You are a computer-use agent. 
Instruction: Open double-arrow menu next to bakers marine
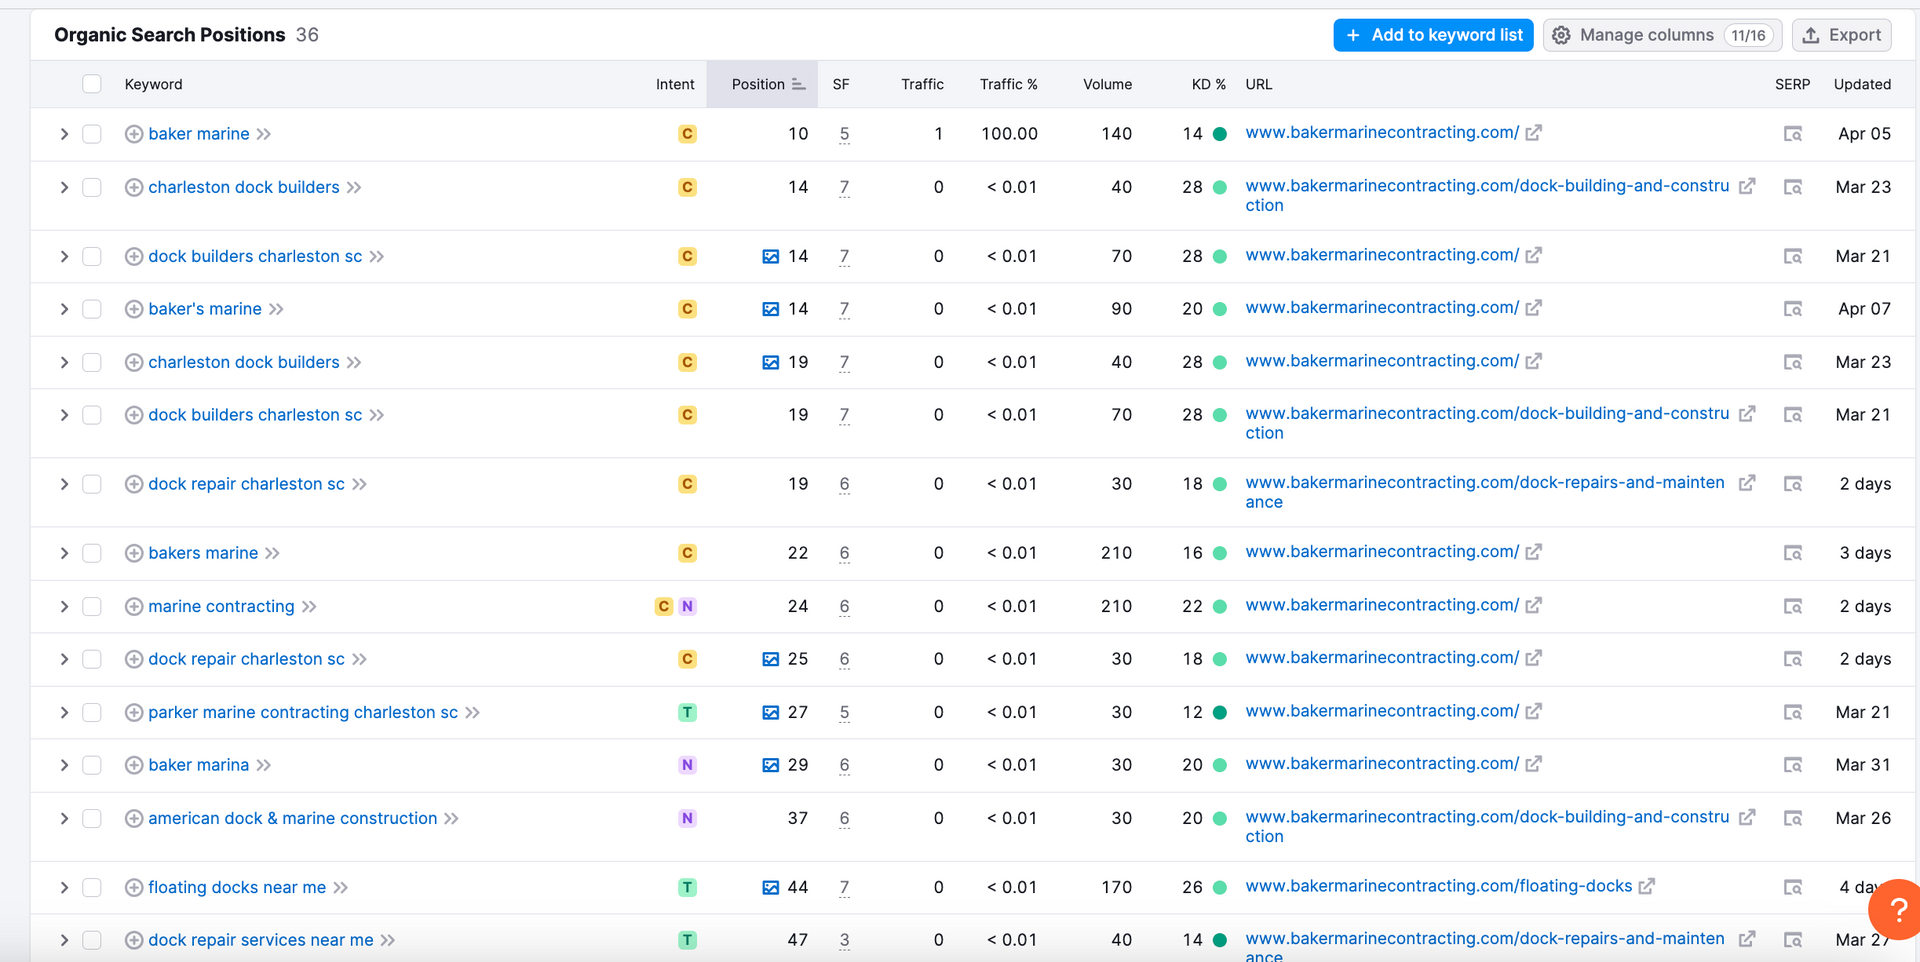tap(273, 553)
